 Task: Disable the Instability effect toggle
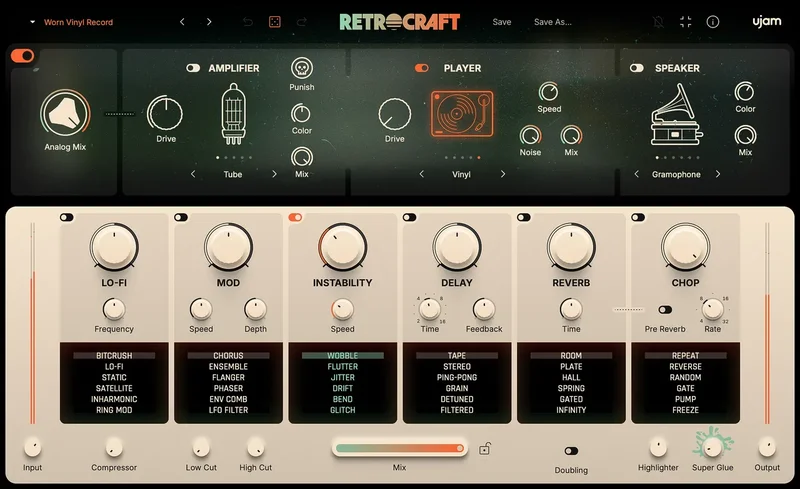pyautogui.click(x=295, y=217)
